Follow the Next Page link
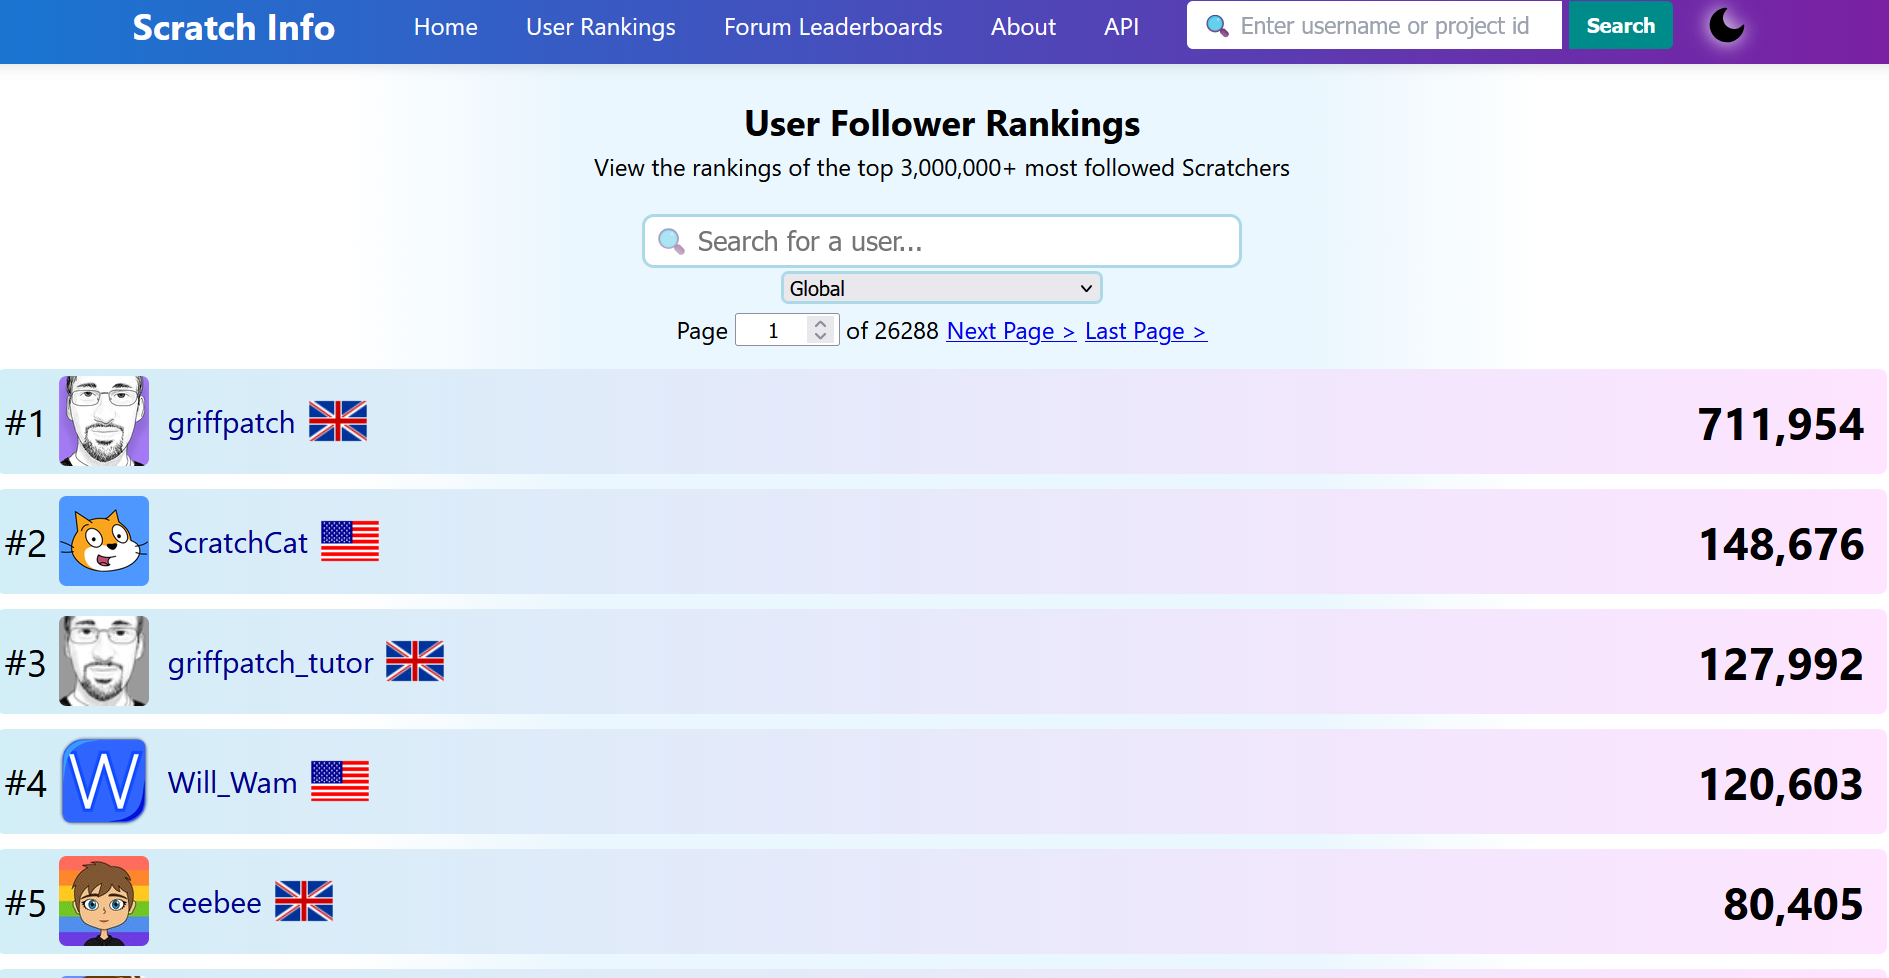The height and width of the screenshot is (978, 1889). tap(1010, 331)
